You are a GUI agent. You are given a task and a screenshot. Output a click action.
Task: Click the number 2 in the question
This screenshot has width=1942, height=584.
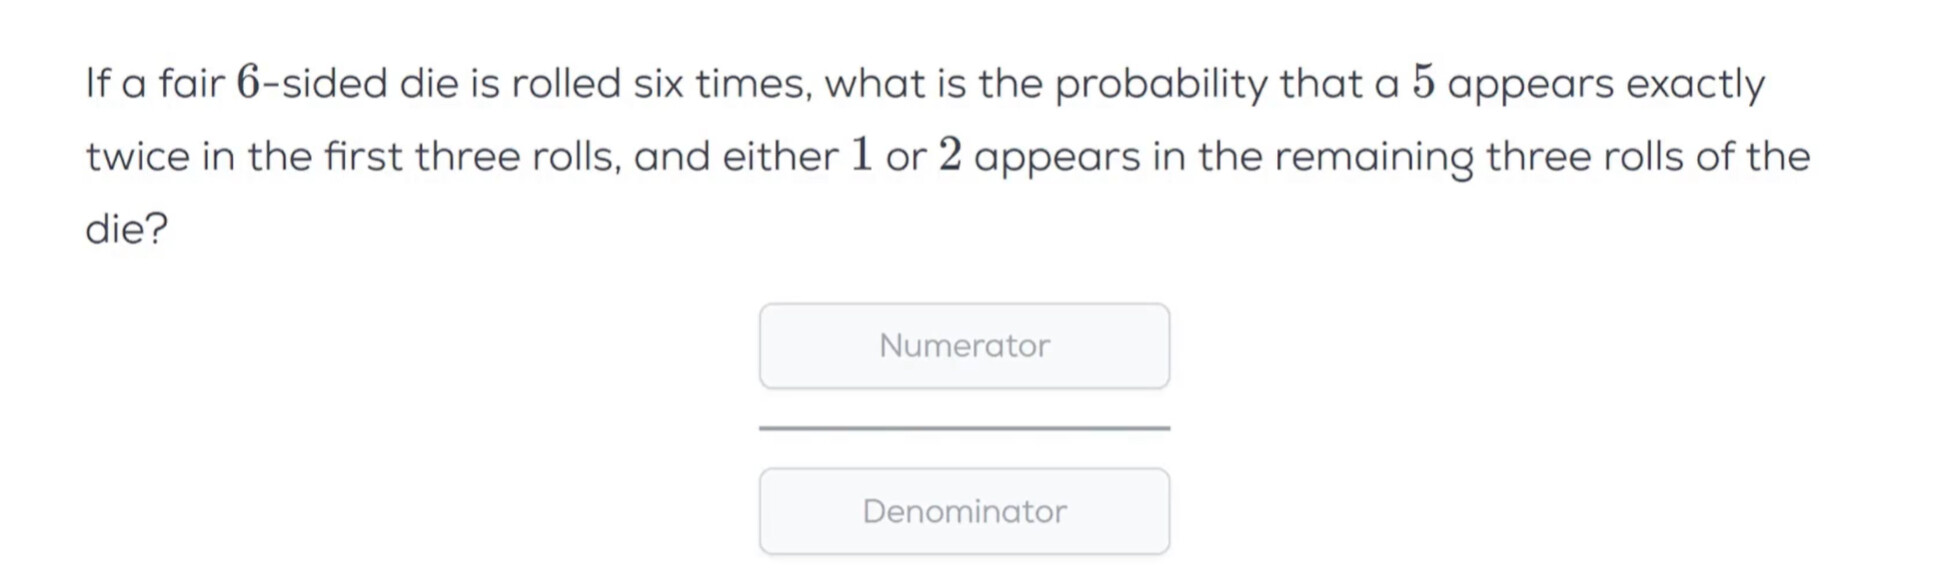point(949,156)
